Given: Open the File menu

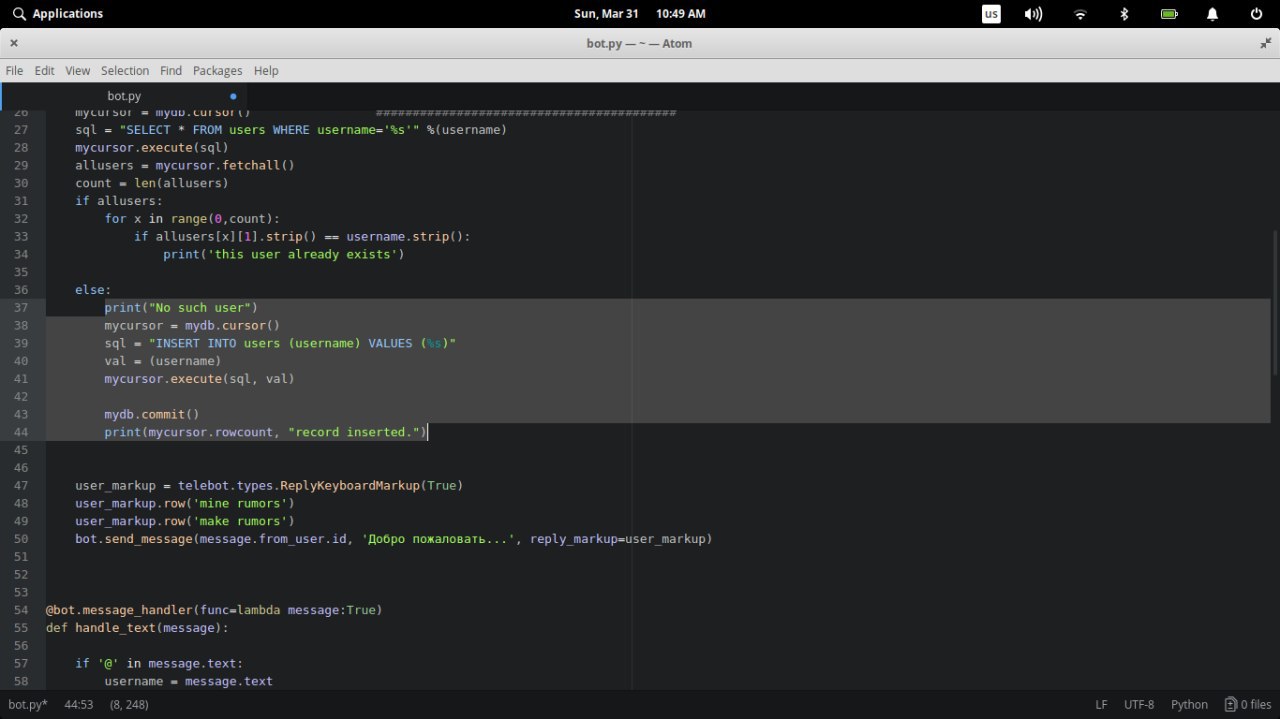Looking at the screenshot, I should (14, 71).
